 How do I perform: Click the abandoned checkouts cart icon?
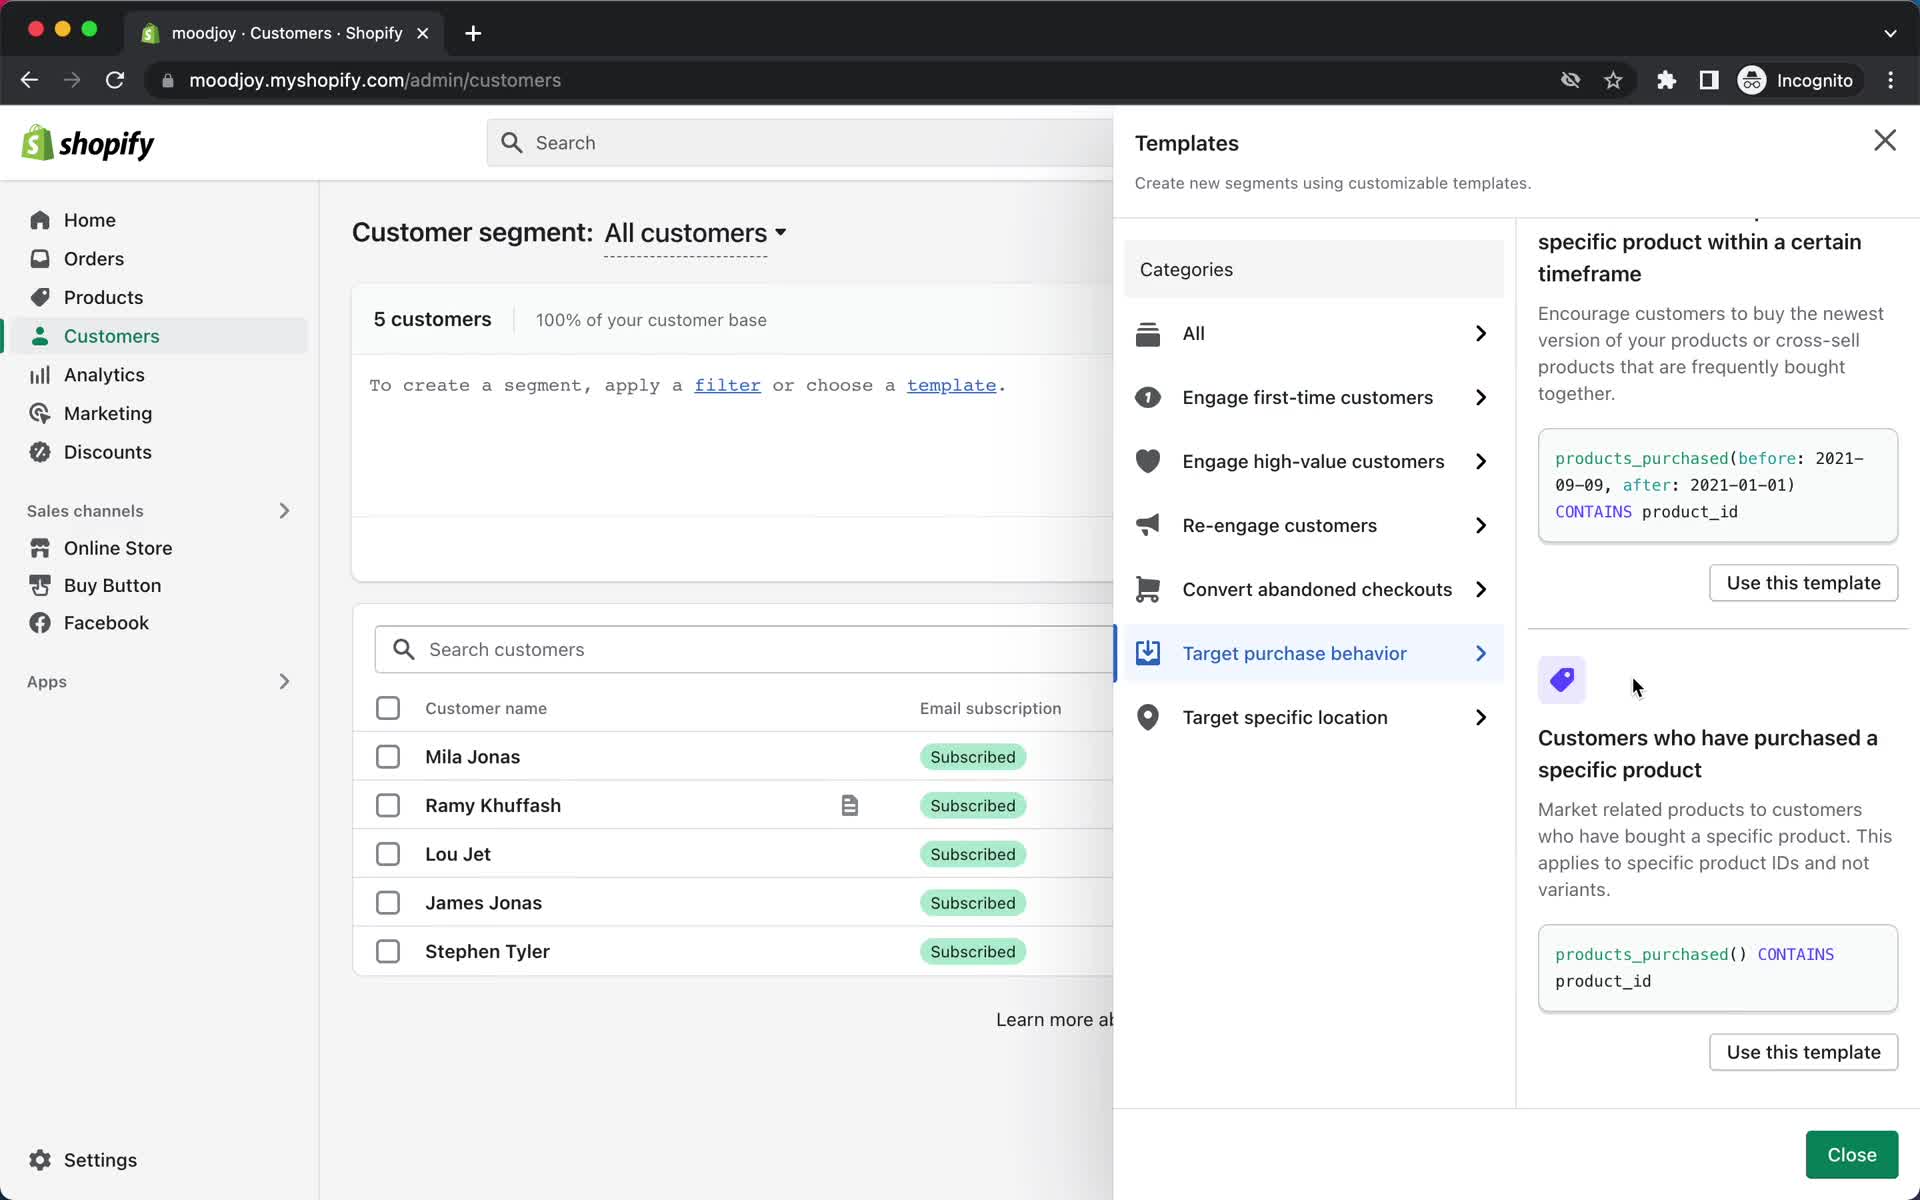coord(1148,590)
